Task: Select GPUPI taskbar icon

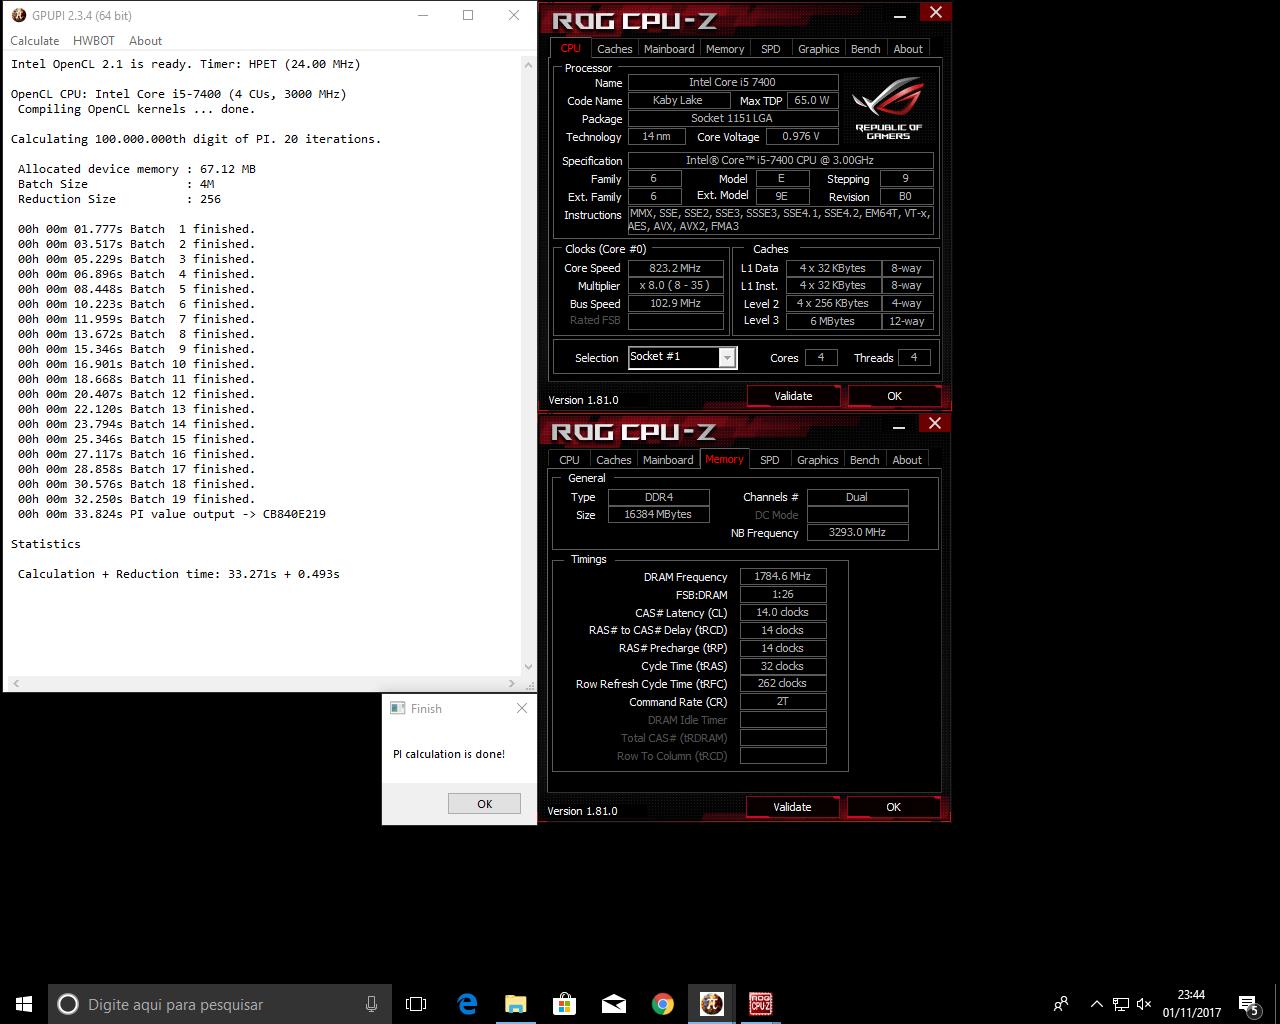Action: tap(712, 1004)
